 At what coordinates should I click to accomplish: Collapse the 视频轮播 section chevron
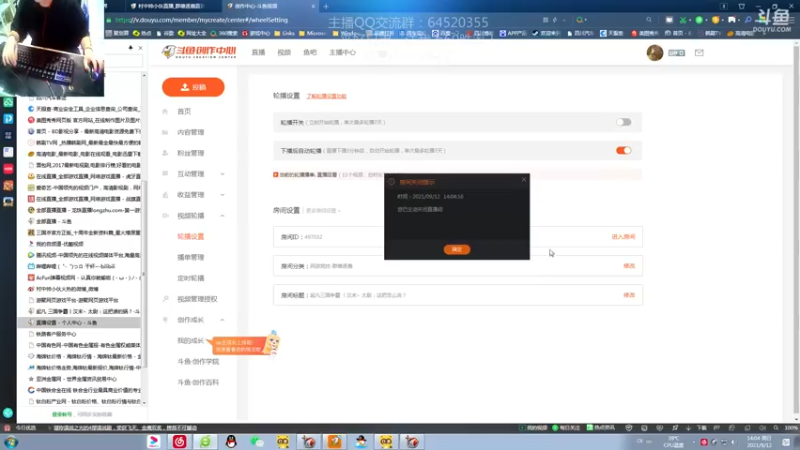[222, 216]
